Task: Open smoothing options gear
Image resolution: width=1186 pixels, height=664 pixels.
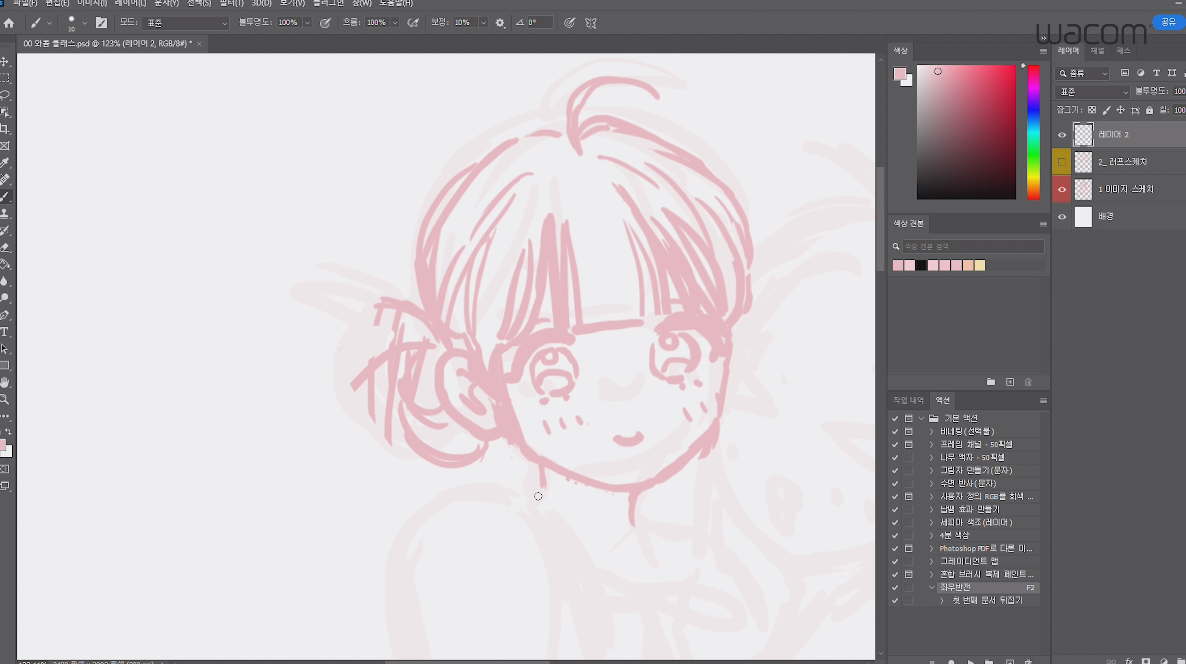Action: click(500, 23)
